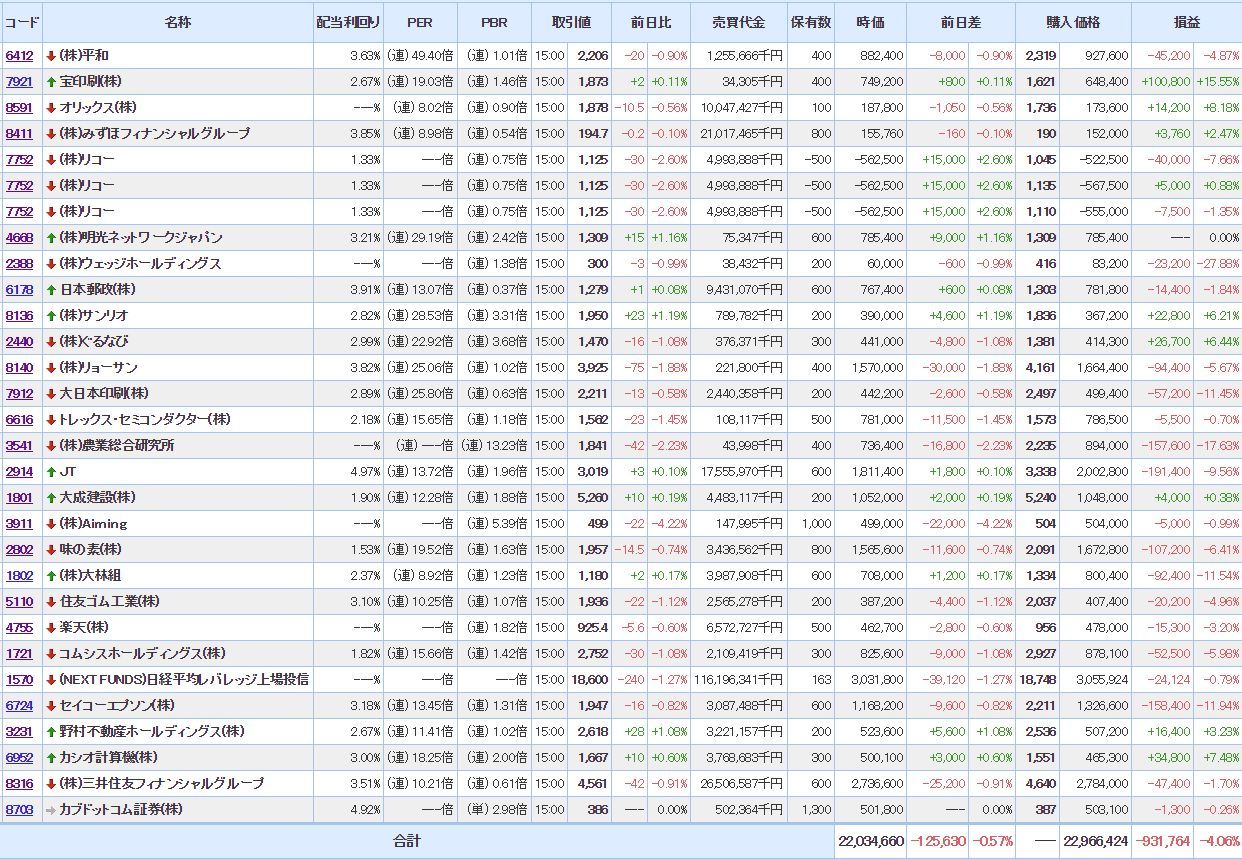
Task: Click the up arrow beside (株)サンリオ
Action: coord(51,315)
